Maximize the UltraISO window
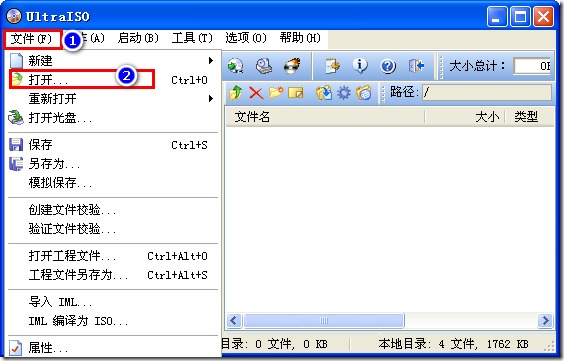Image resolution: width=564 pixels, height=361 pixels. 520,16
